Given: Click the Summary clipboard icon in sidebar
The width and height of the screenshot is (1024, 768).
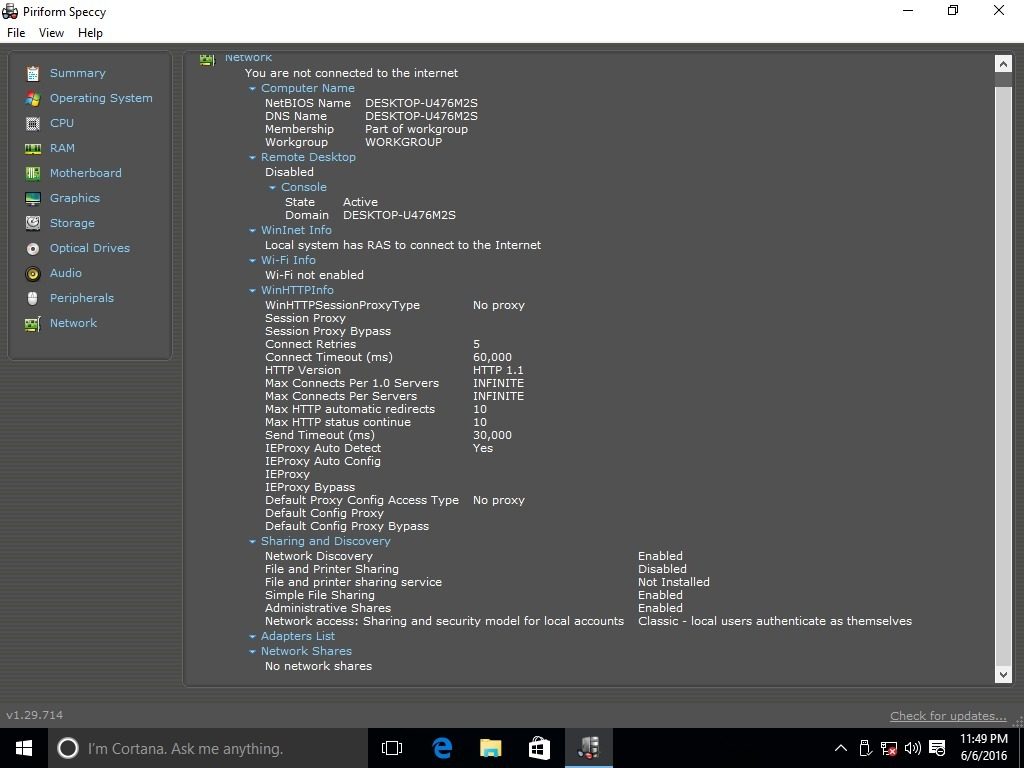Looking at the screenshot, I should pos(33,73).
